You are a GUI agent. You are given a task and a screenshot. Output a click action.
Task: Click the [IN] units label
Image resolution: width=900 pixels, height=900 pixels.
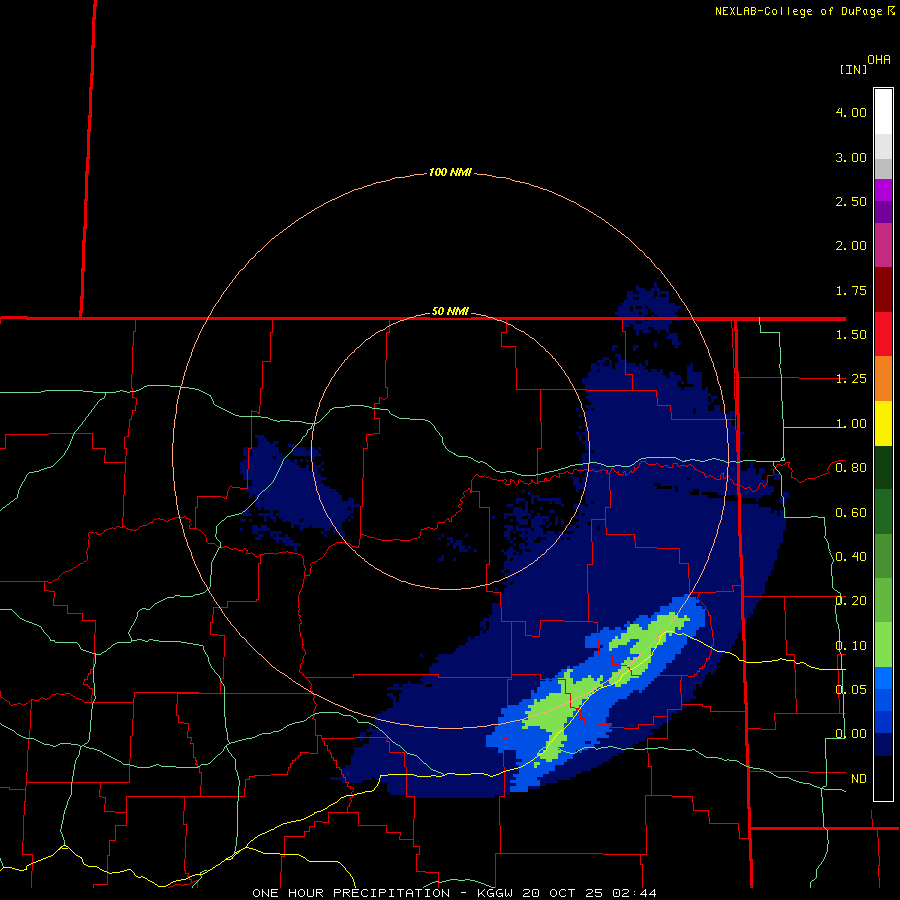click(x=853, y=69)
